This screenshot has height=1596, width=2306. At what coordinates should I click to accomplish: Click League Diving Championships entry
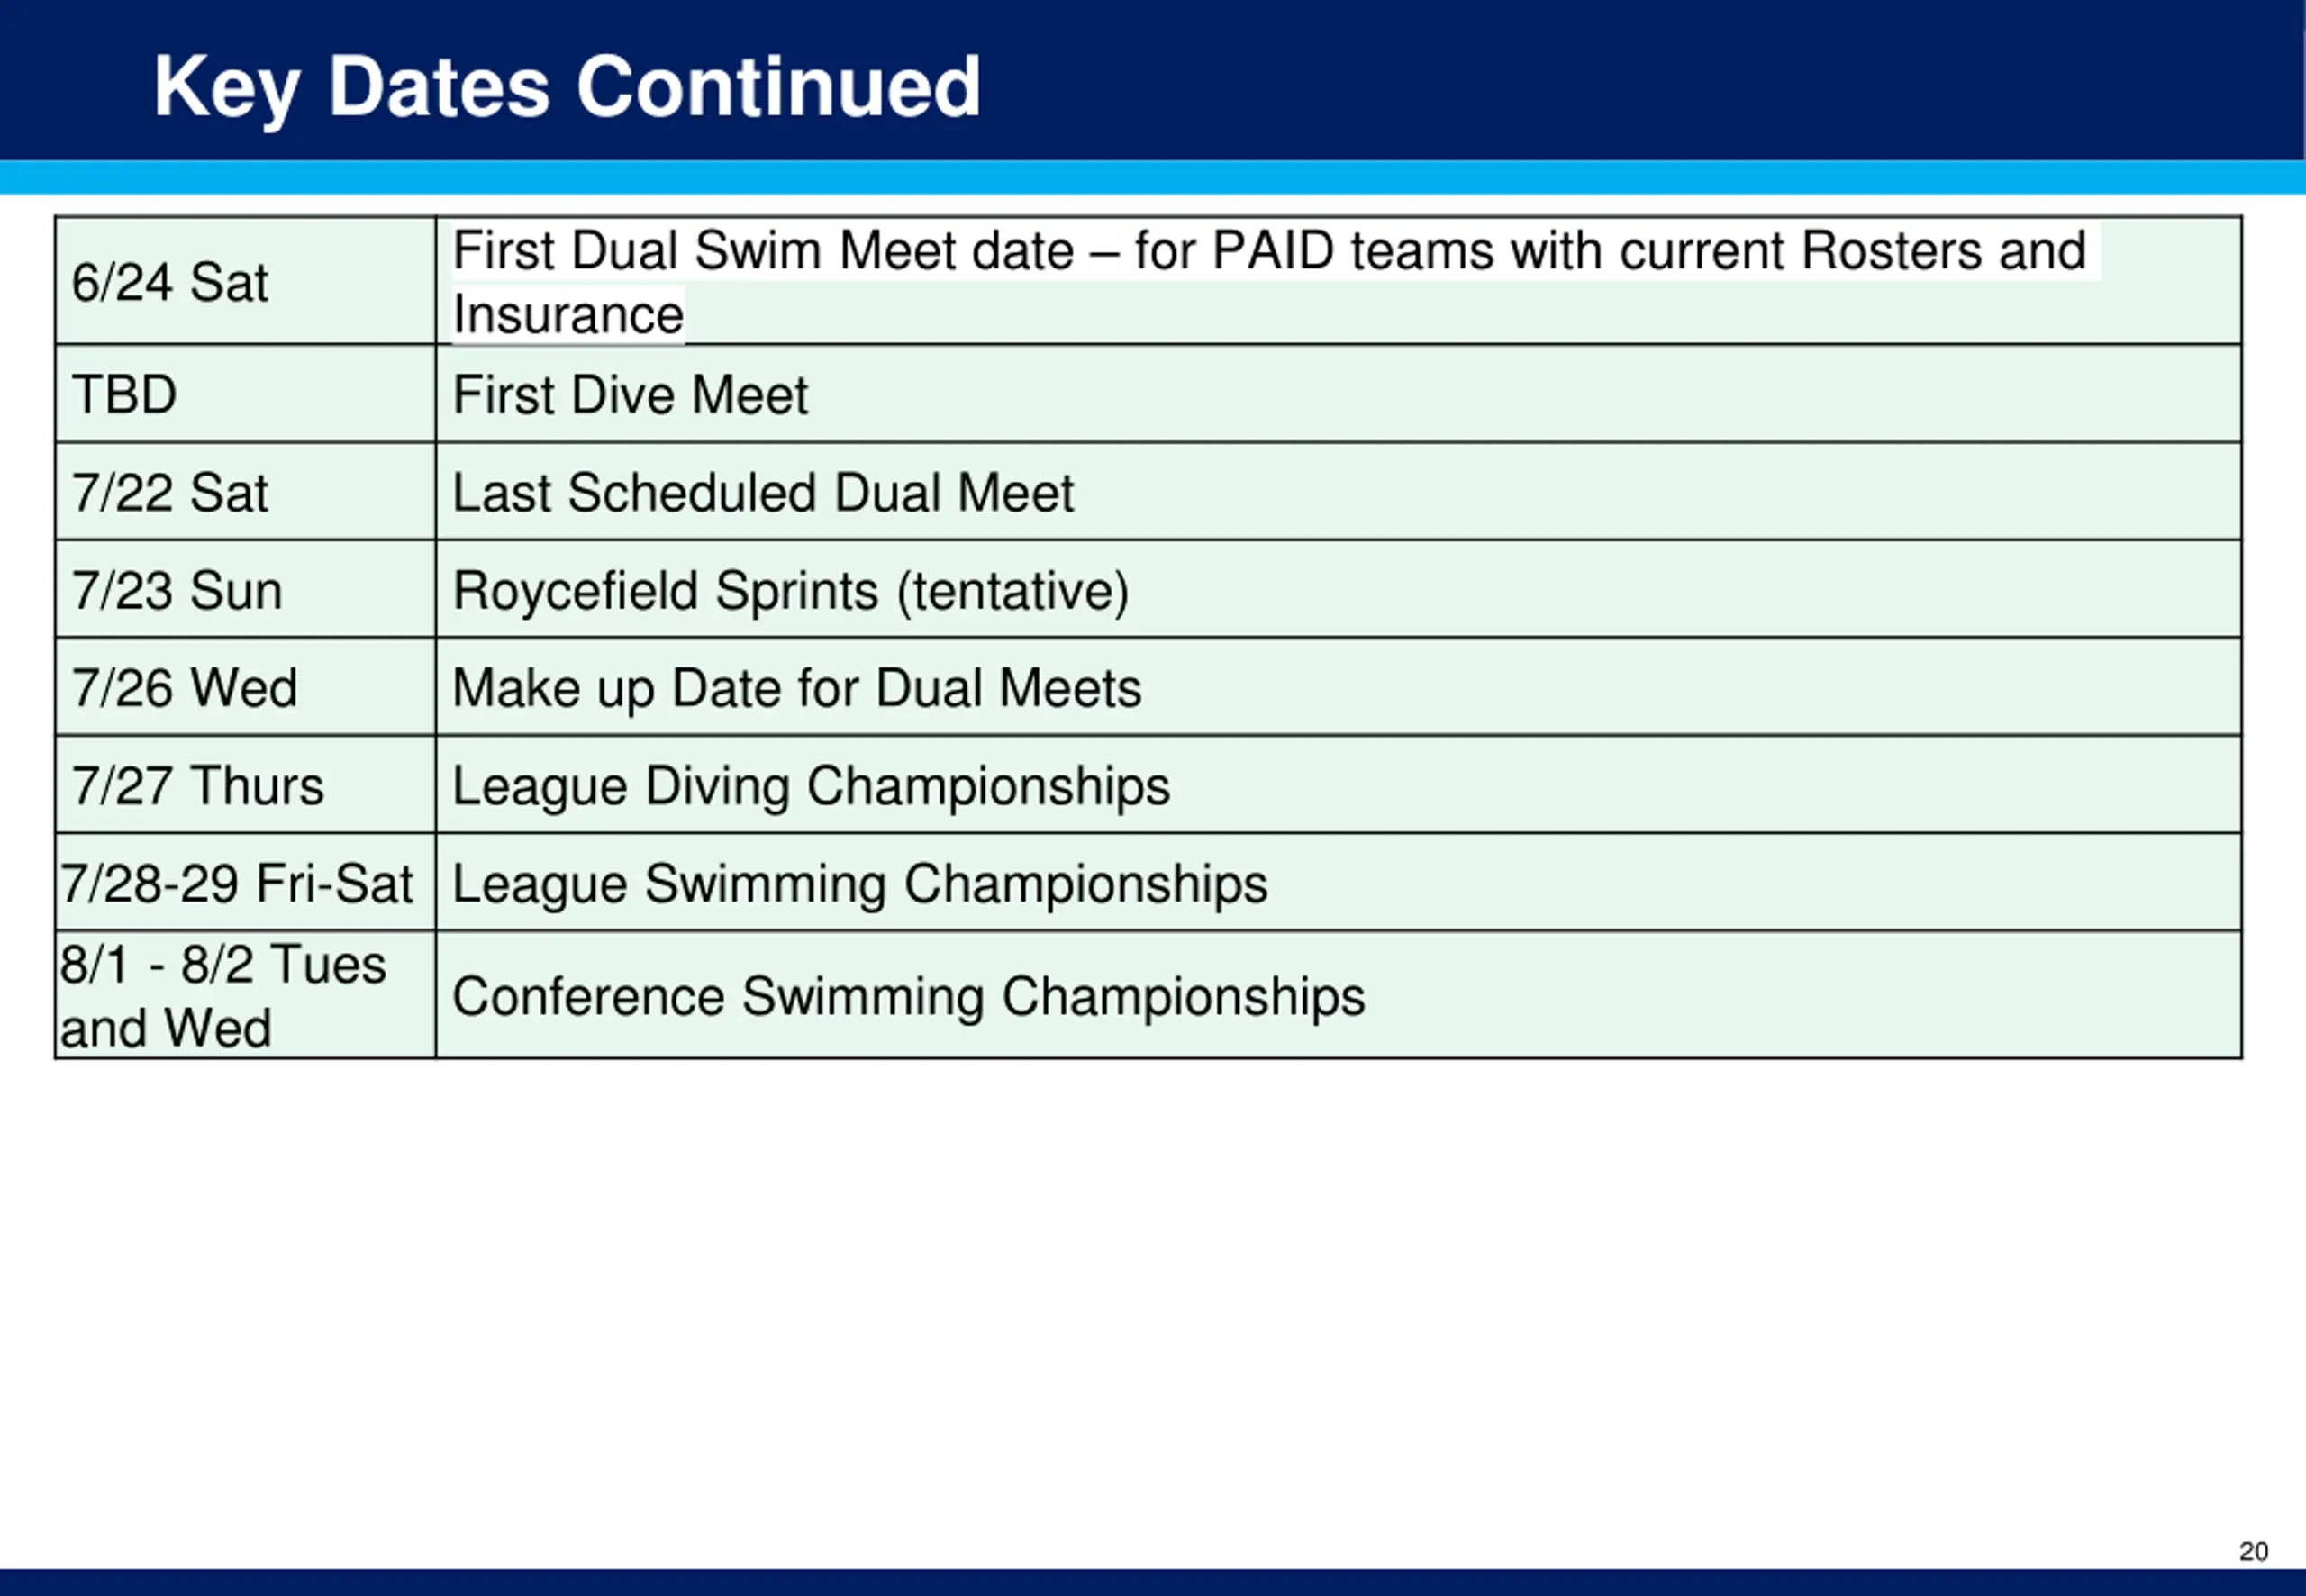pos(811,786)
